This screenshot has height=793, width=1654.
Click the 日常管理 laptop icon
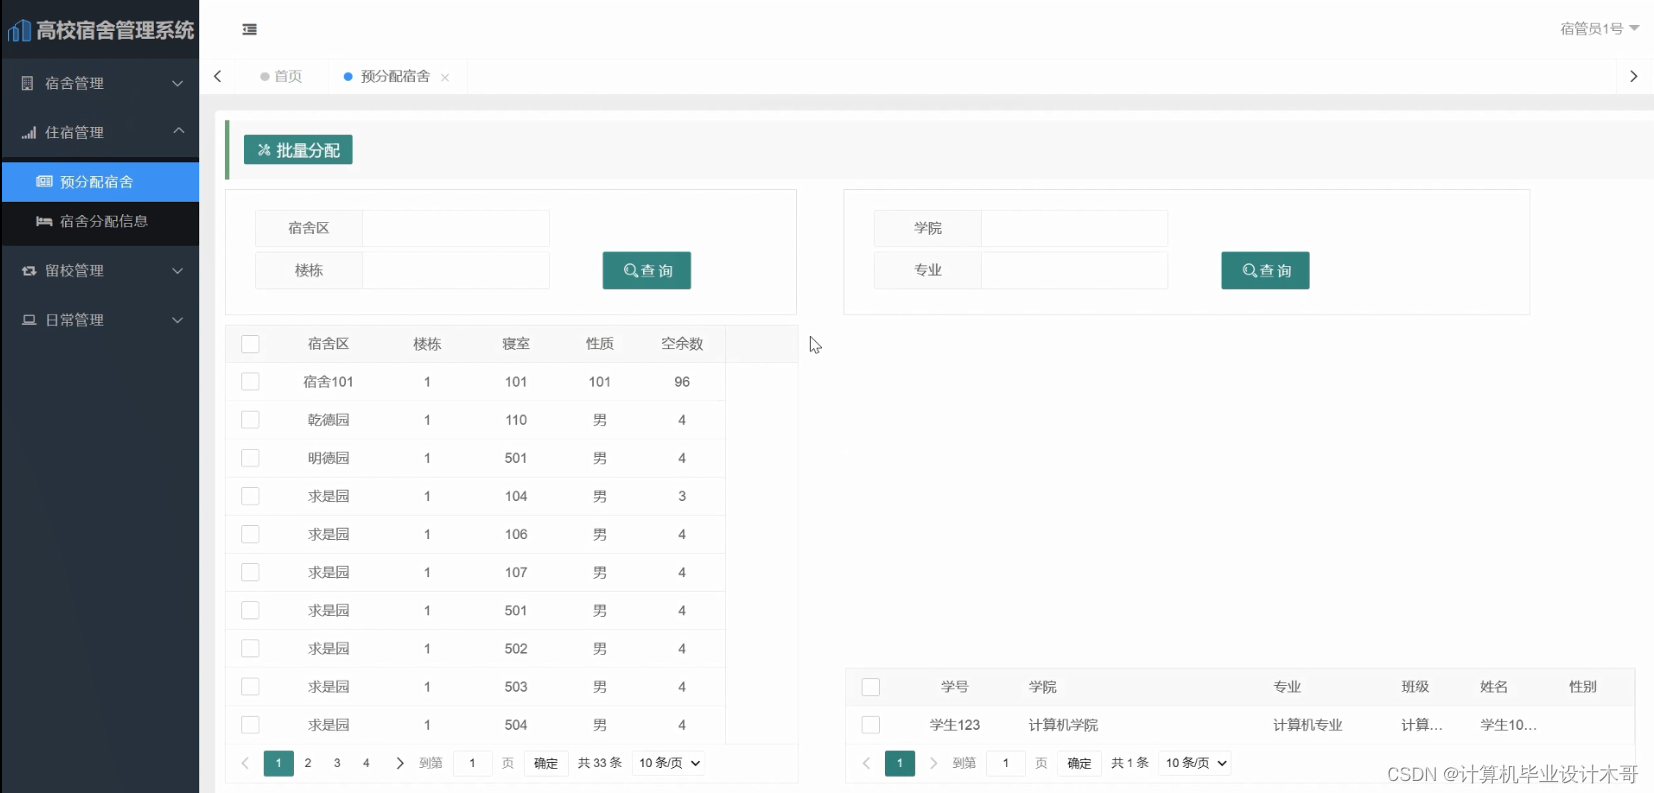pyautogui.click(x=29, y=320)
